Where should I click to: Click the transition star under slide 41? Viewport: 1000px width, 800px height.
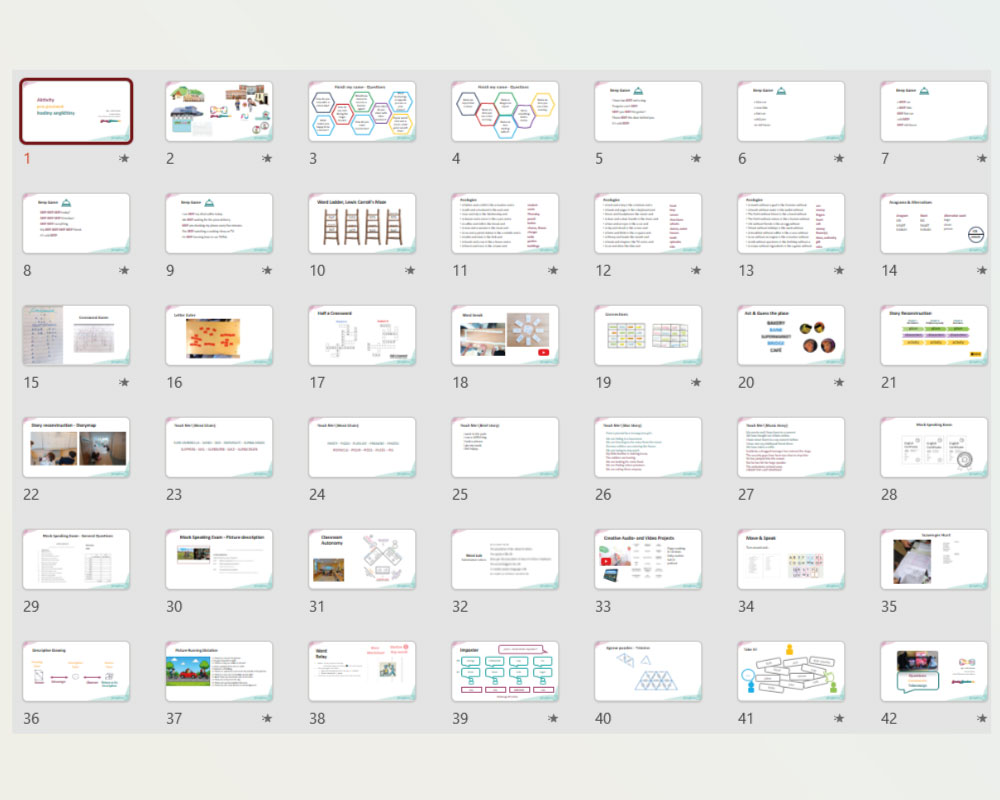839,718
